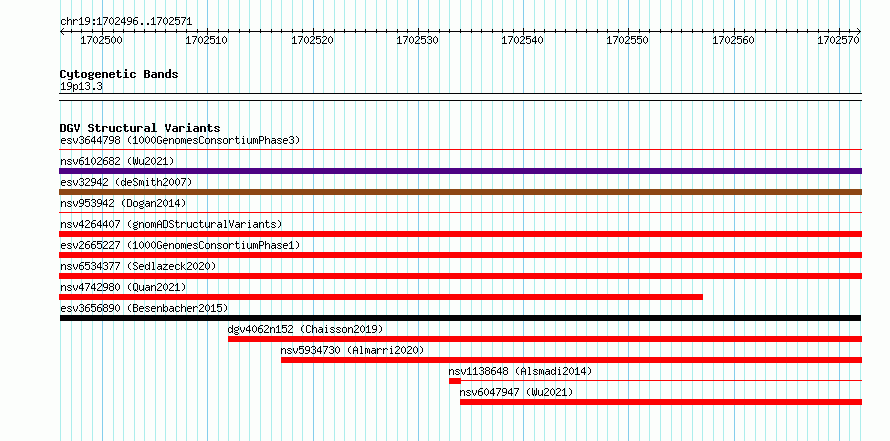The height and width of the screenshot is (441, 890).
Task: Click the red nsv4264407 variant bar
Action: tap(460, 234)
